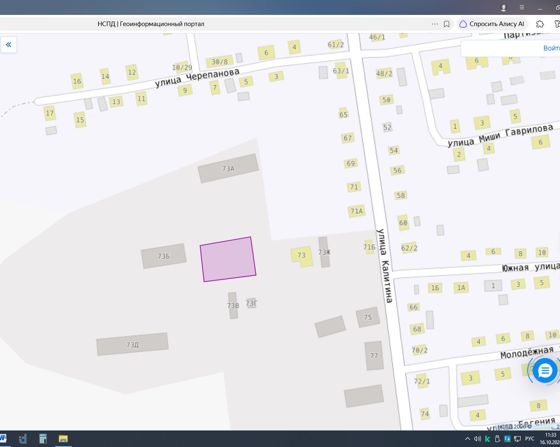560x447 pixels.
Task: Open browser profile avatar icon
Action: click(x=504, y=7)
